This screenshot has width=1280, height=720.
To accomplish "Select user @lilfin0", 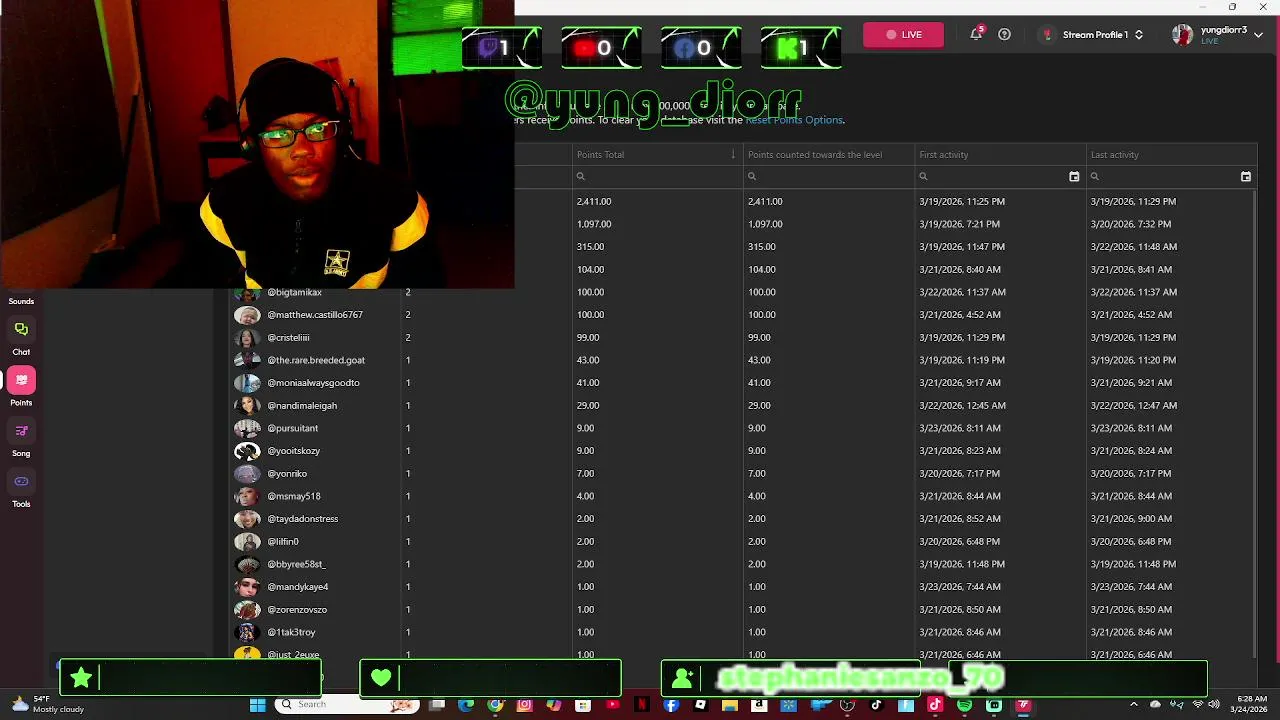I will point(283,542).
